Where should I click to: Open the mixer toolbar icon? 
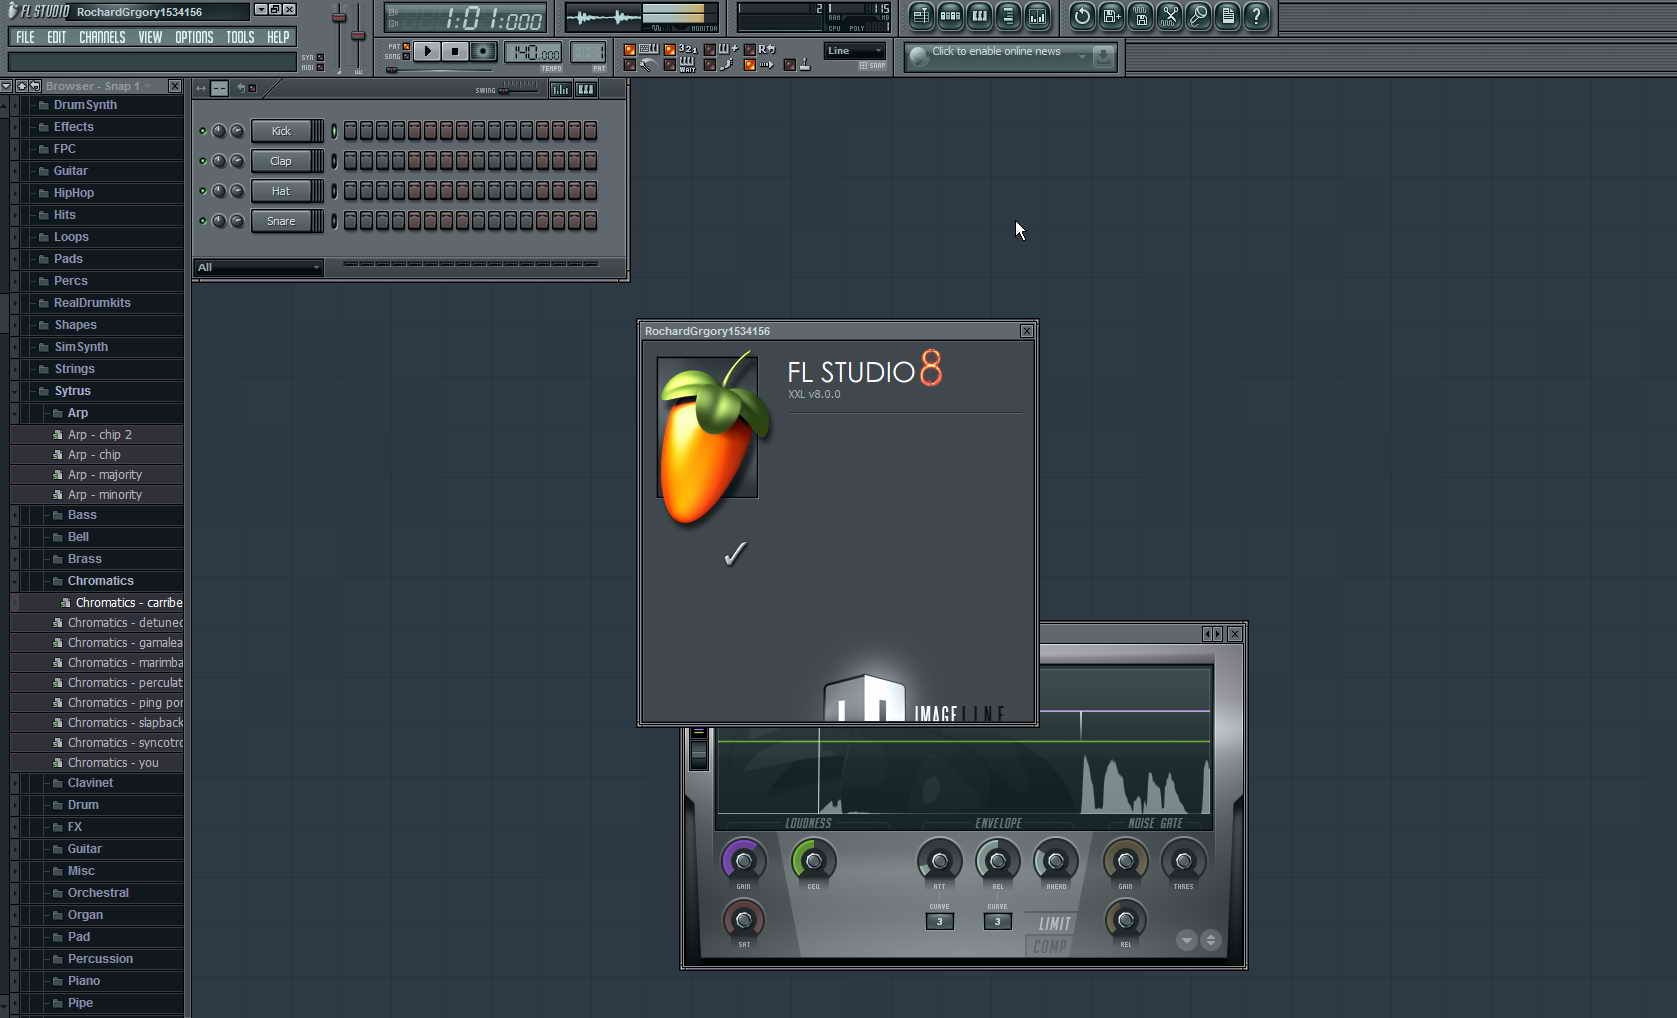point(1037,16)
